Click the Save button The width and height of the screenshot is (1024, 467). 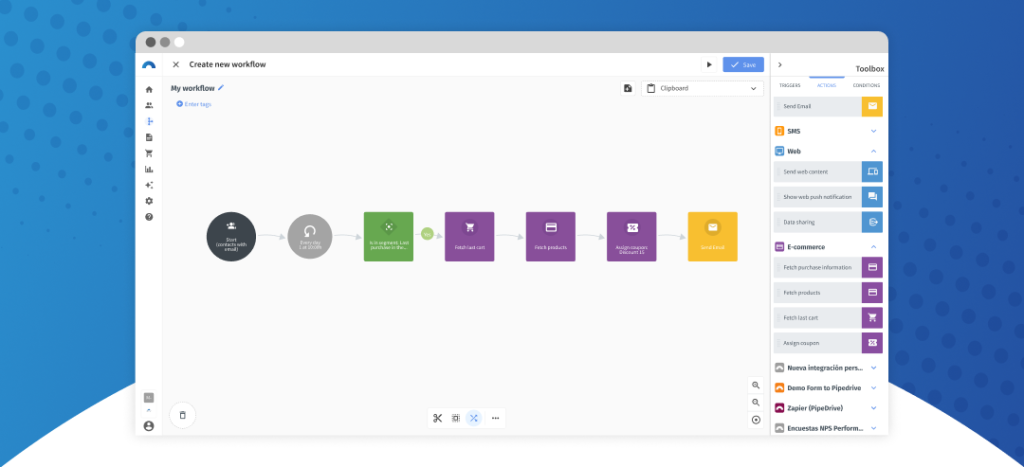pos(743,65)
